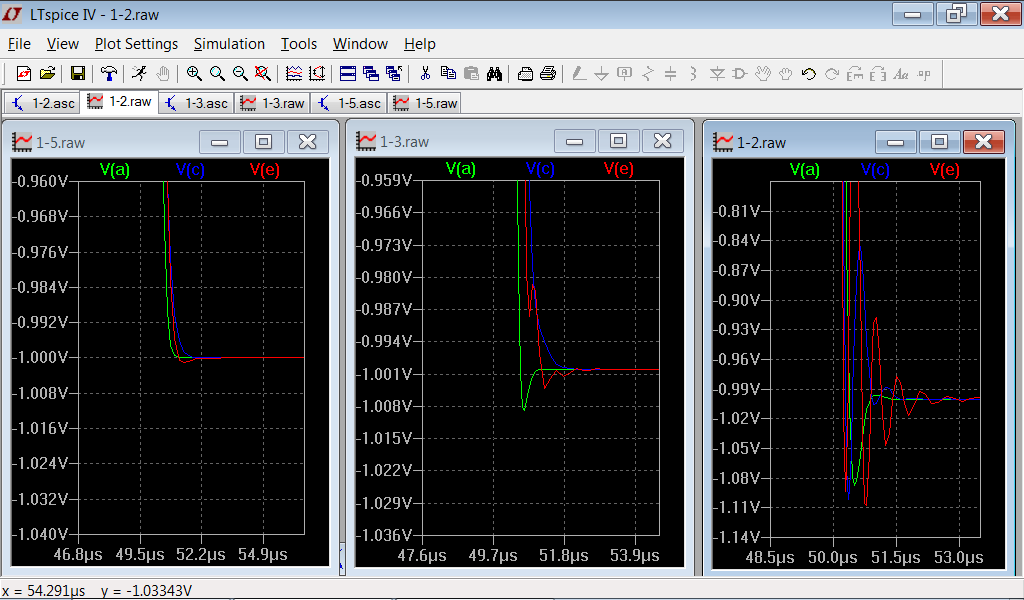Image resolution: width=1024 pixels, height=600 pixels.
Task: Maximize the 1-3.raw plot window
Action: click(618, 141)
